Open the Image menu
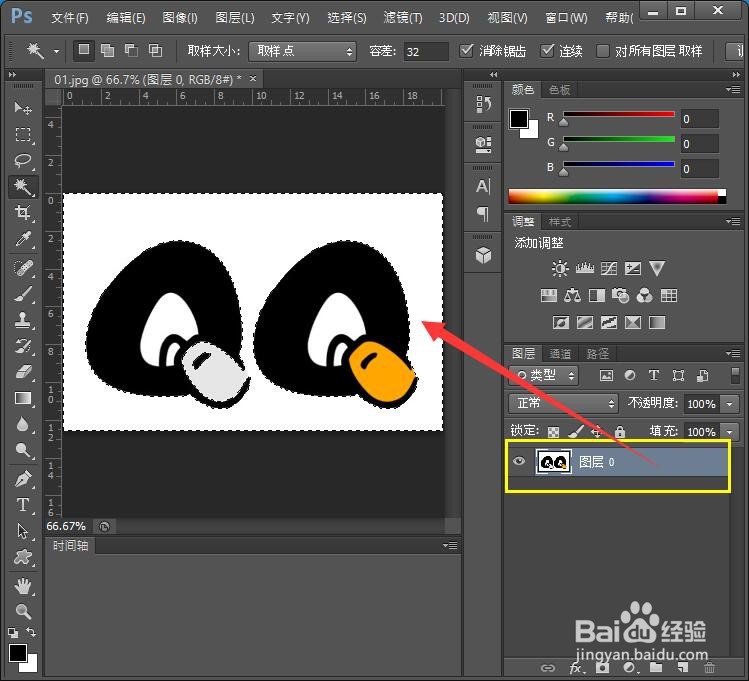The height and width of the screenshot is (681, 749). (180, 18)
